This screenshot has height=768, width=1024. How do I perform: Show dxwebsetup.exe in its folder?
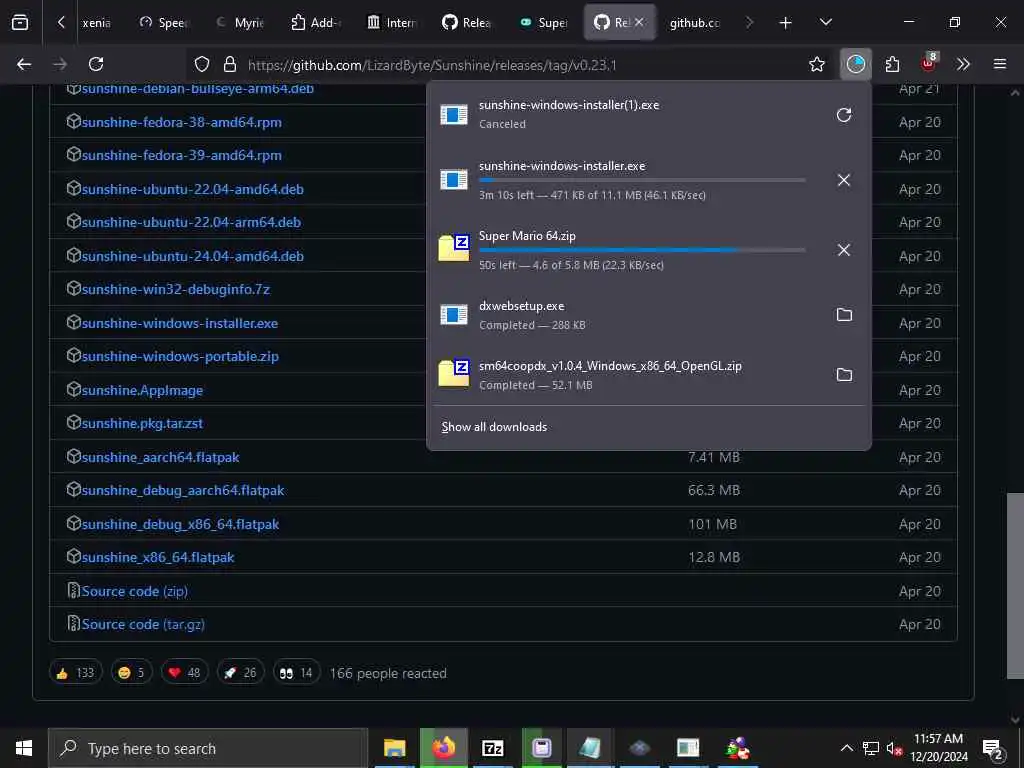tap(844, 315)
